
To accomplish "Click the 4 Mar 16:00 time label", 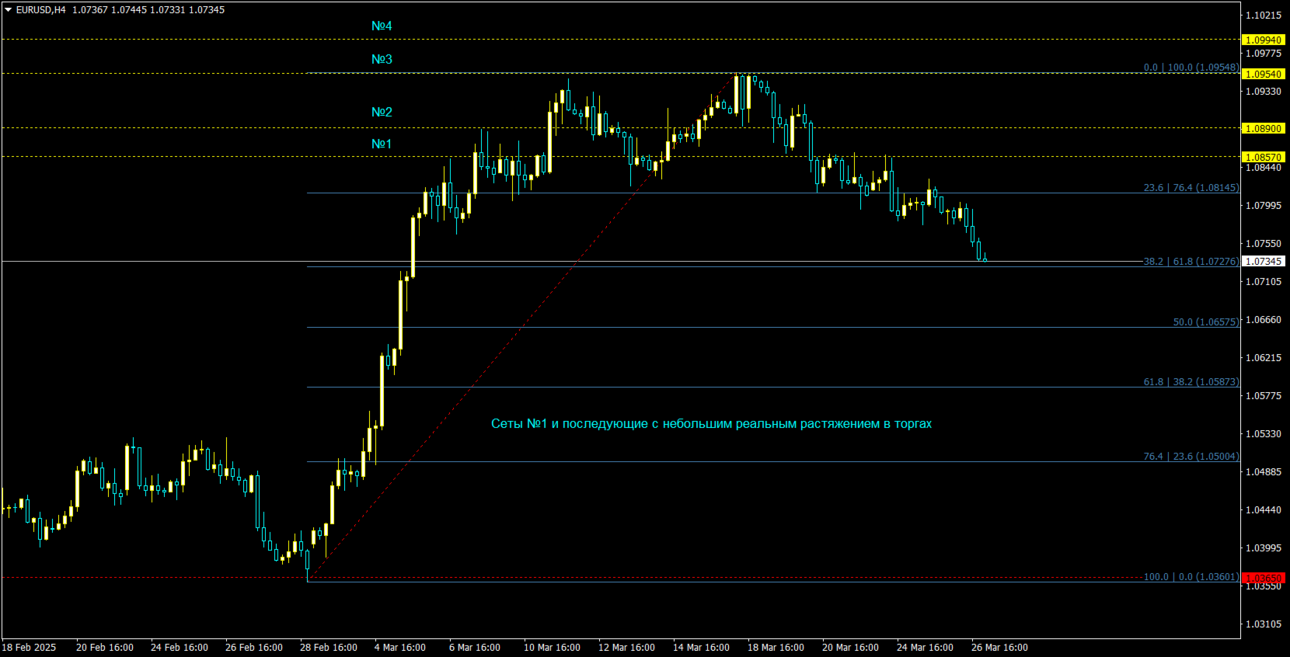I will point(401,648).
